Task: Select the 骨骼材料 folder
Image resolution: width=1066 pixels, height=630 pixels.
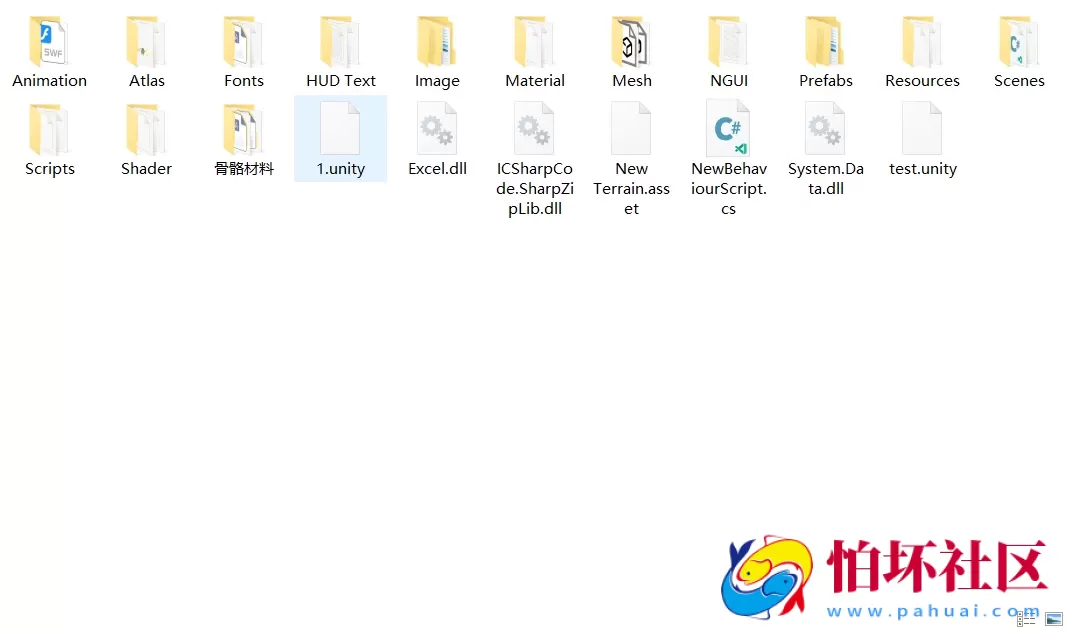Action: coord(243,132)
